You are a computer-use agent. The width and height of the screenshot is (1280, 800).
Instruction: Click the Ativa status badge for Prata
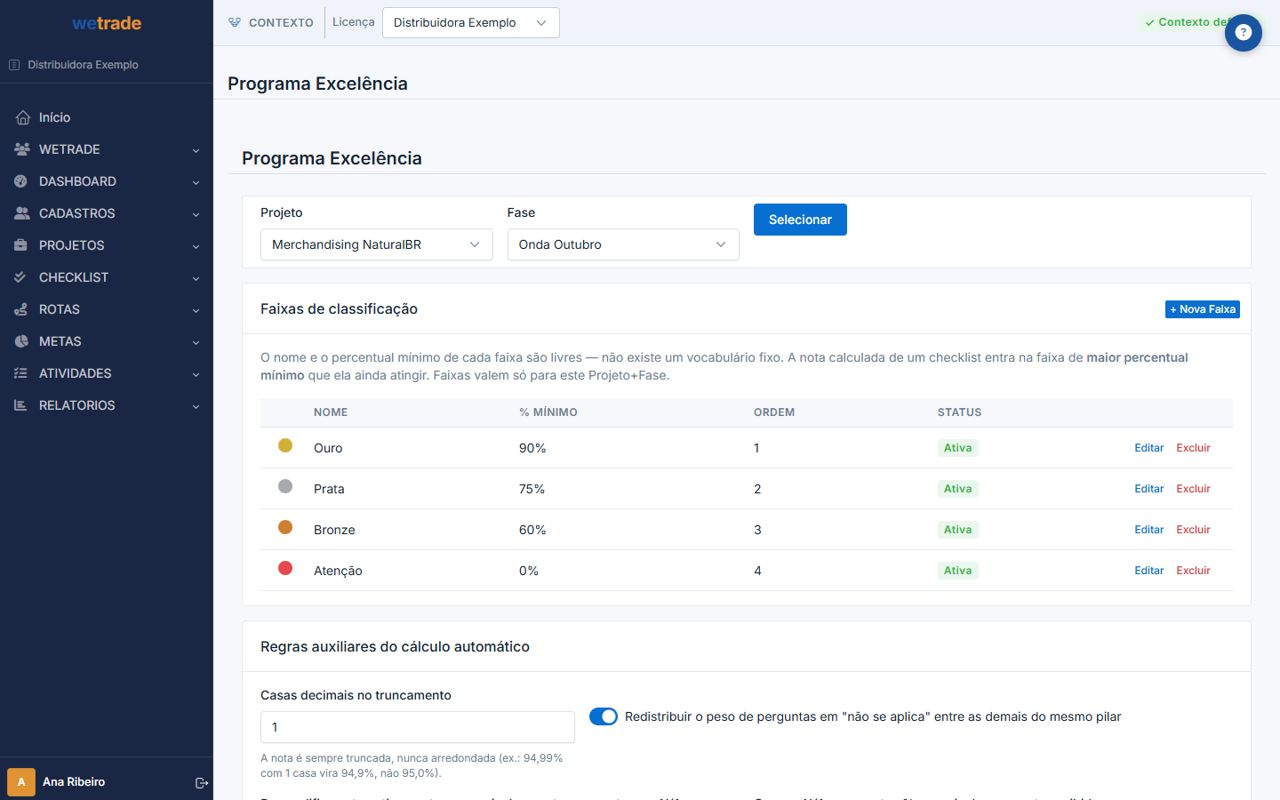tap(957, 489)
